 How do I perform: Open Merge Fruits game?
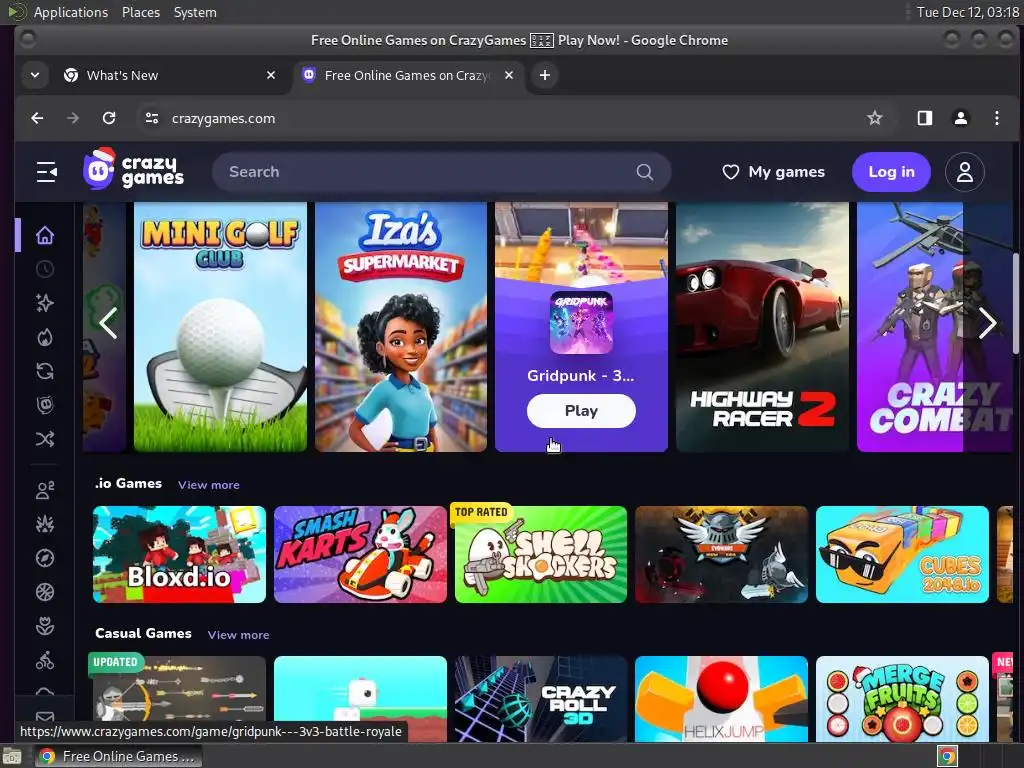pyautogui.click(x=903, y=699)
